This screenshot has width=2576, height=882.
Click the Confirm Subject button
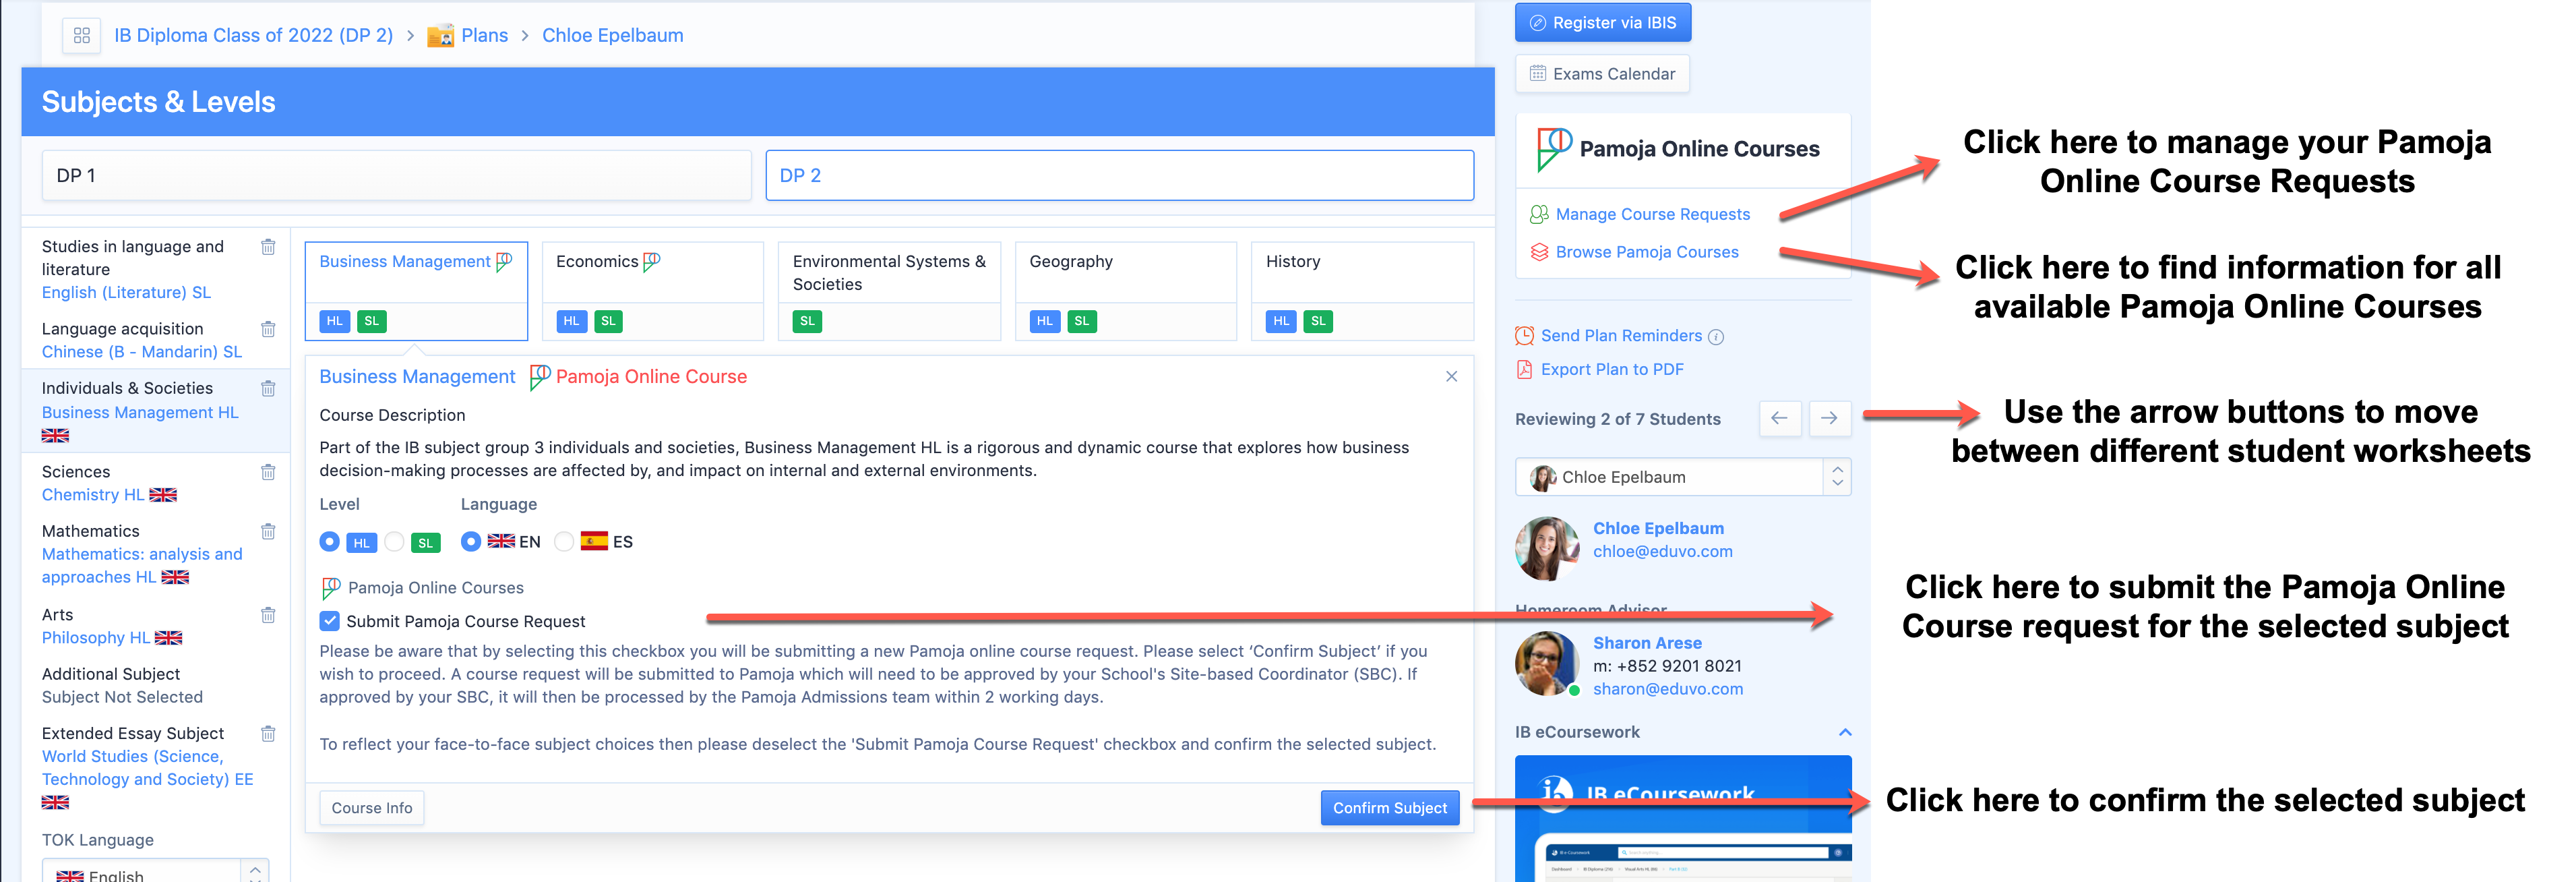click(x=1389, y=808)
